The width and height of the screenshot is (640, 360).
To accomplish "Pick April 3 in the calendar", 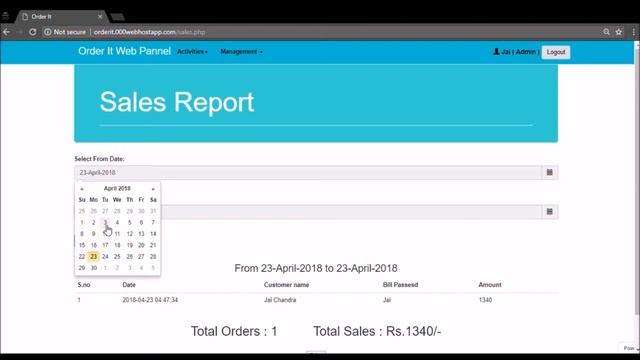I will point(105,222).
